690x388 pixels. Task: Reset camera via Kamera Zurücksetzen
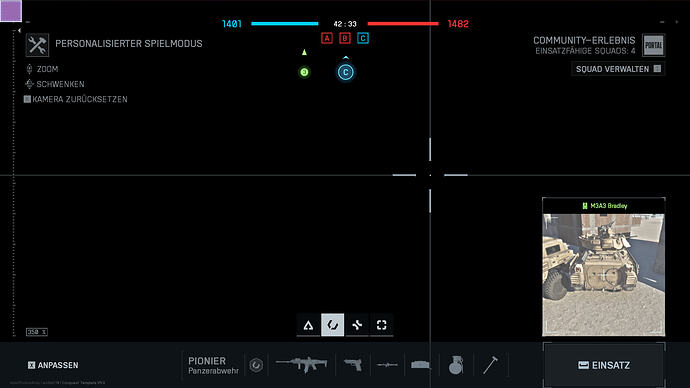coord(76,99)
